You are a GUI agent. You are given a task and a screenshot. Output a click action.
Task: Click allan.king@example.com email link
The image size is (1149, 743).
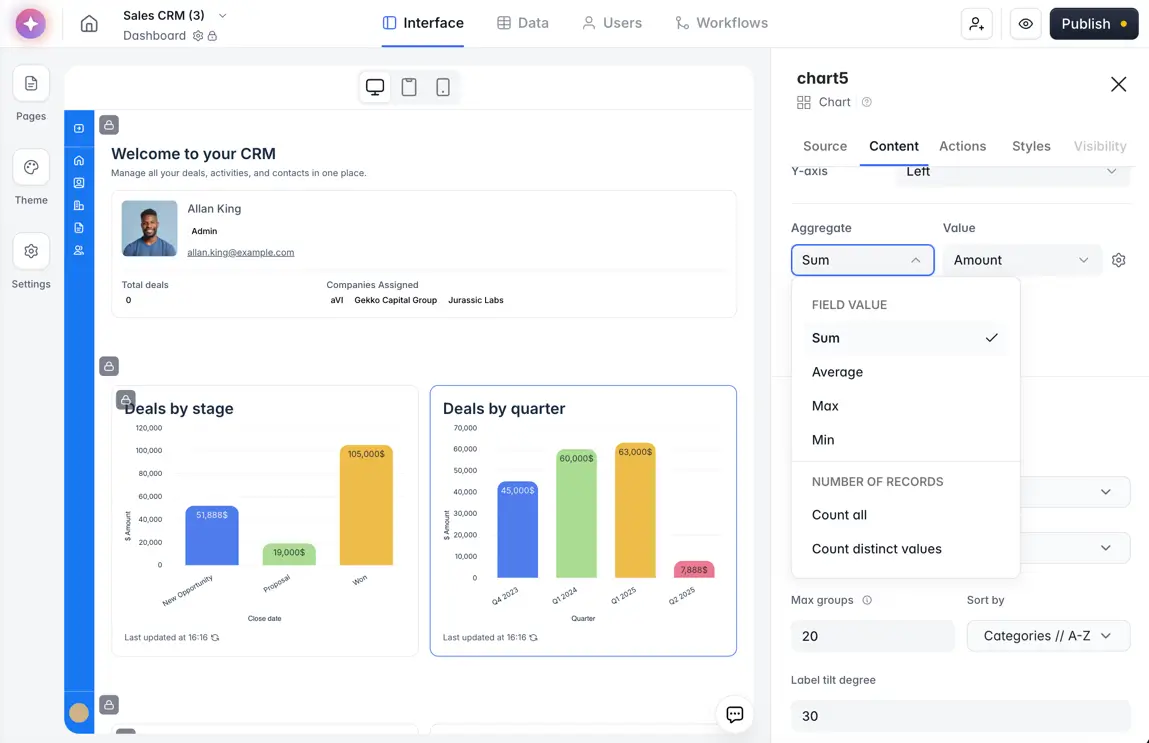240,252
